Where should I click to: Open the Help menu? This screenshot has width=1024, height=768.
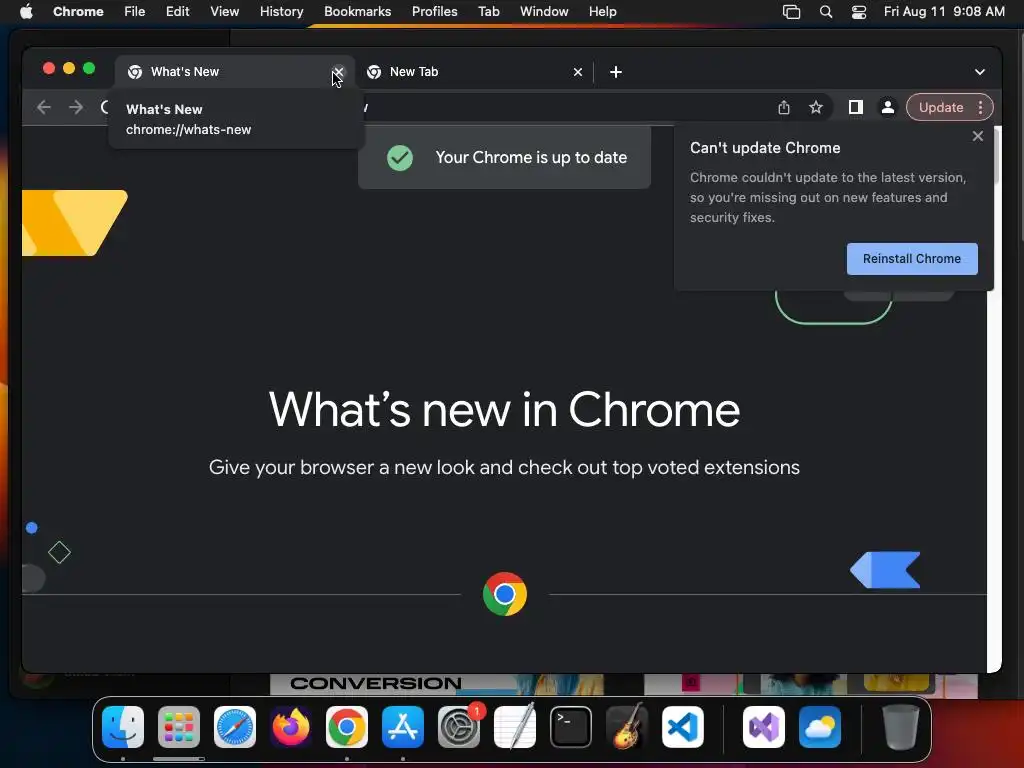602,12
